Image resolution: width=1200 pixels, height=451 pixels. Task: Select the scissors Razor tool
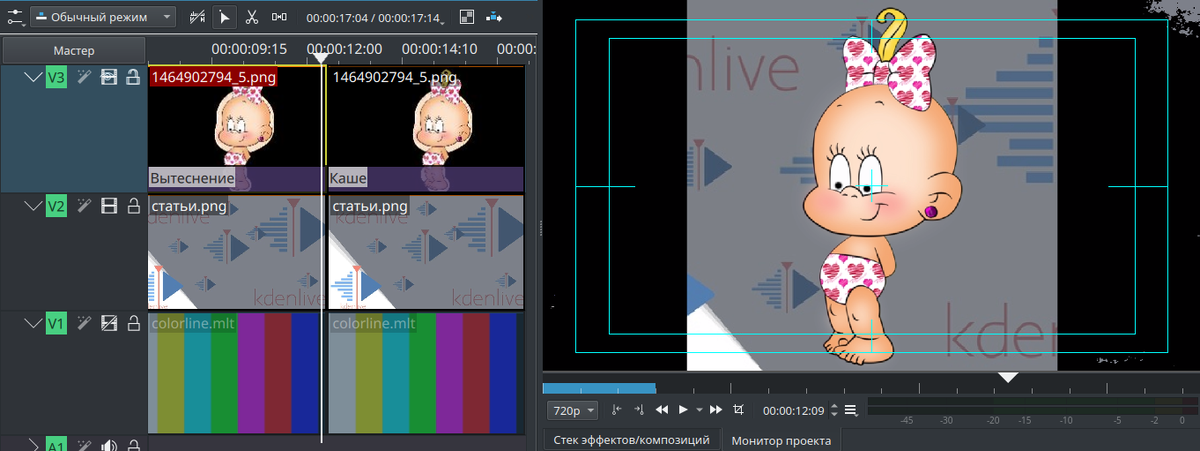[x=252, y=17]
